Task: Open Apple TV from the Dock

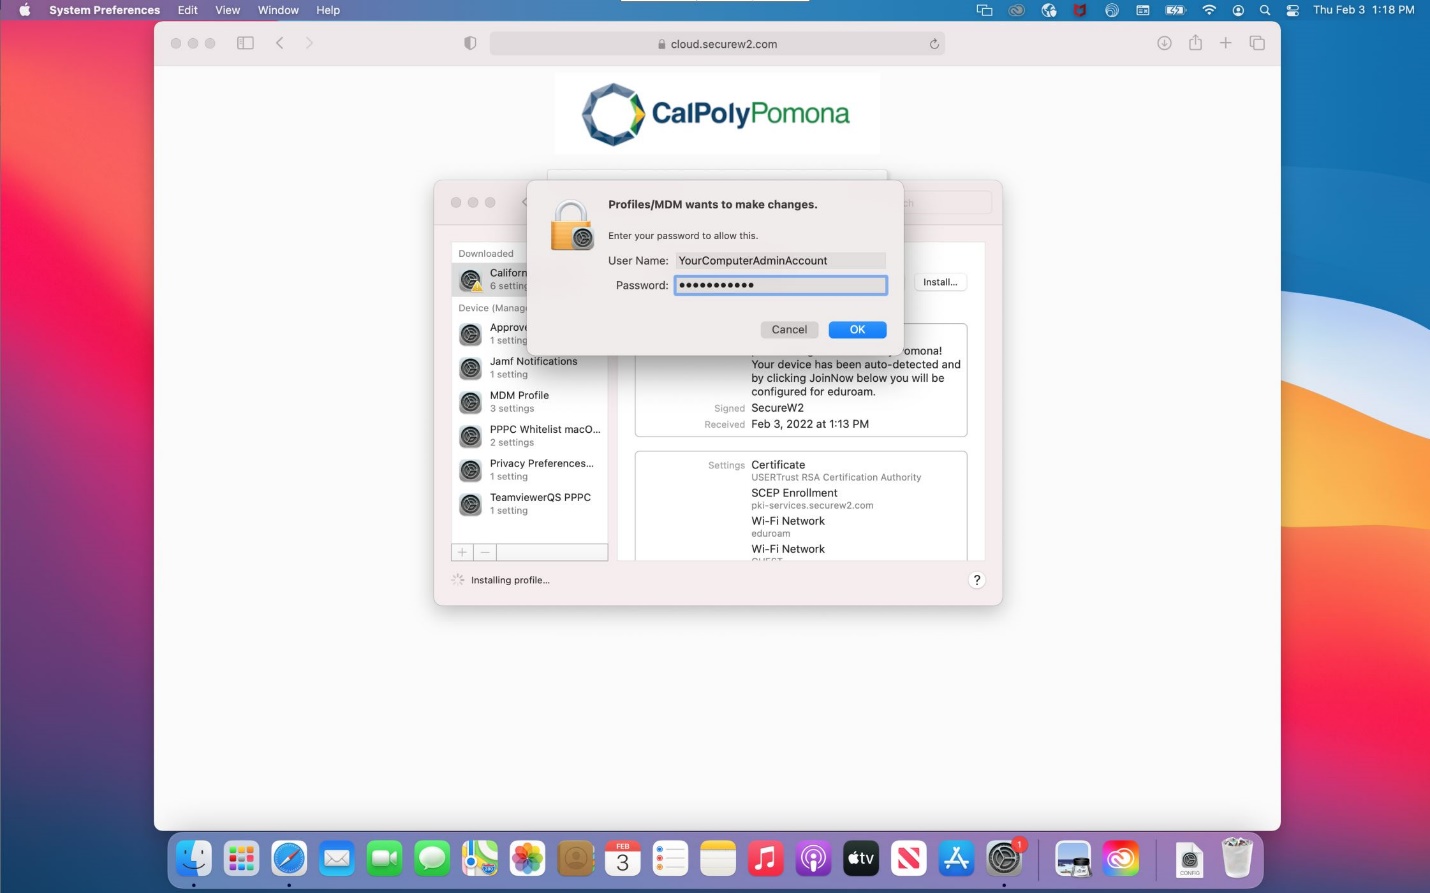Action: [x=861, y=858]
